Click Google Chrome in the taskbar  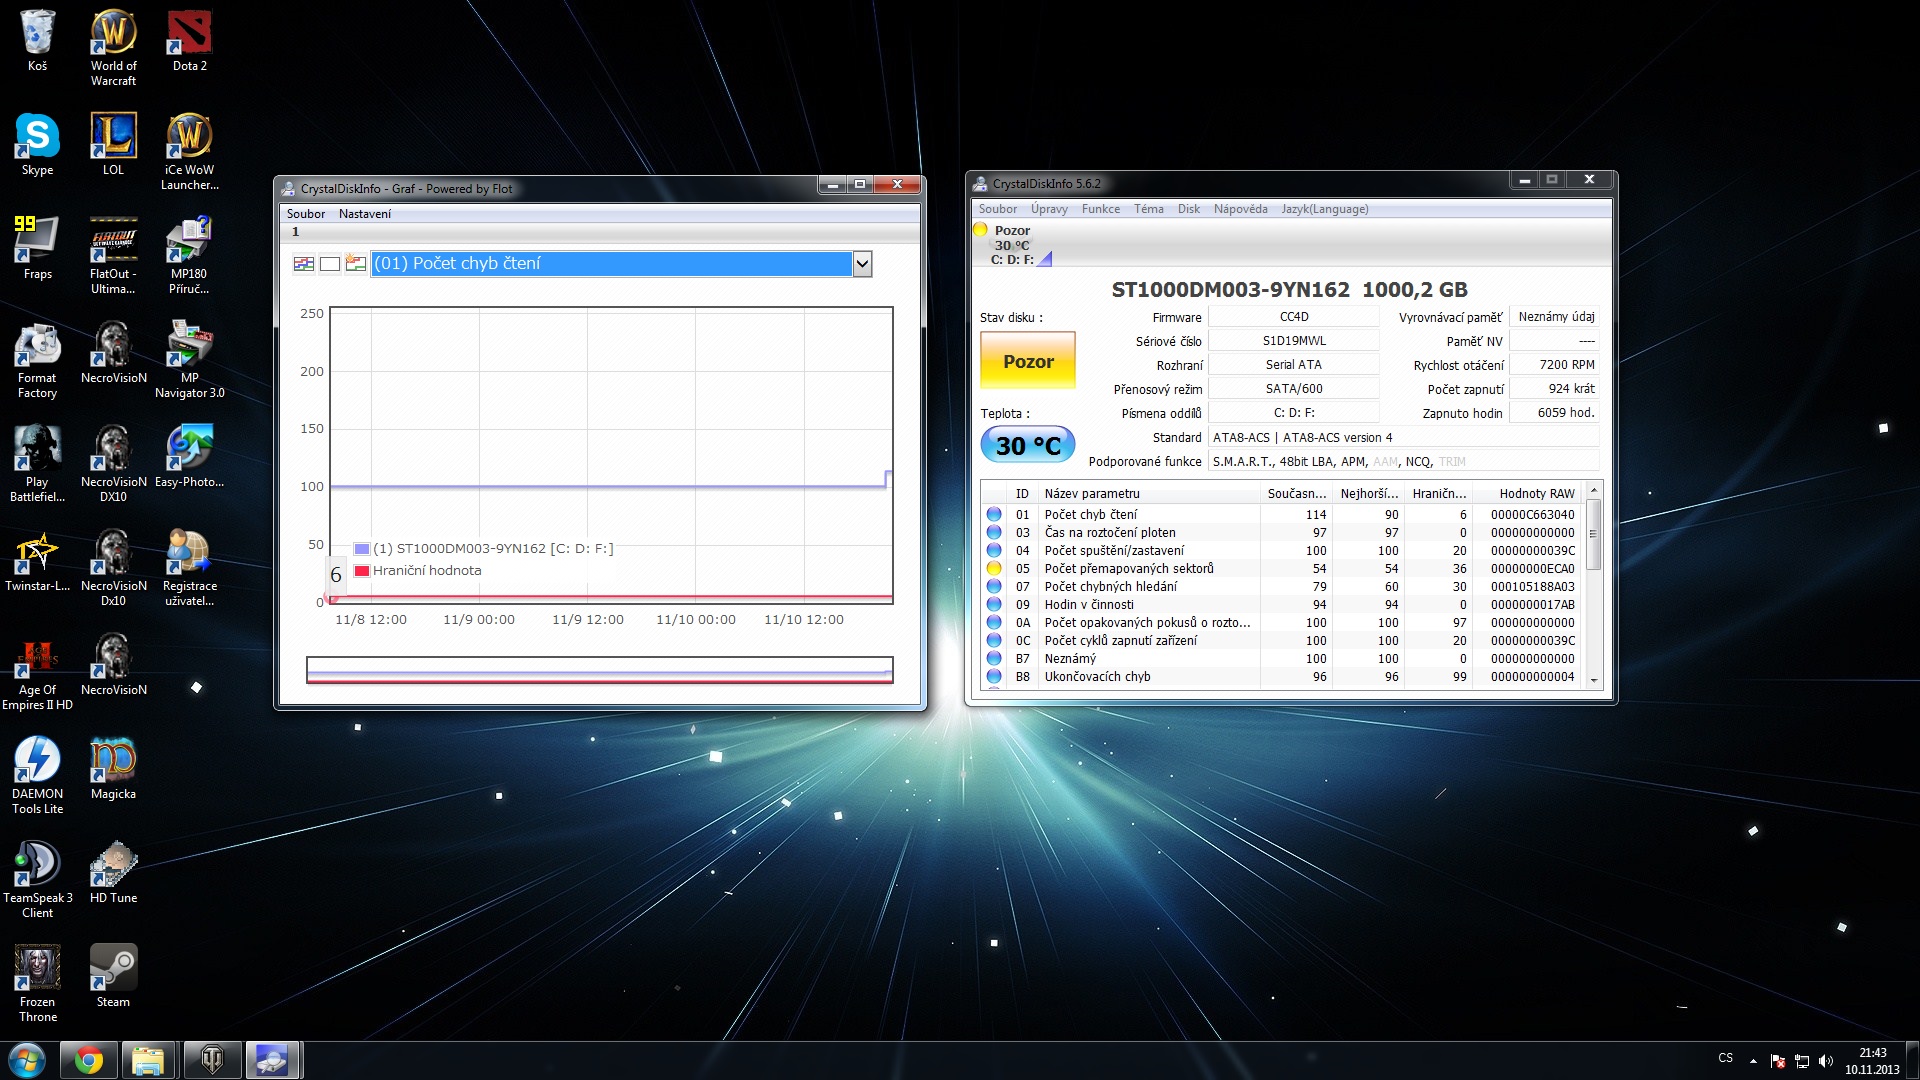point(88,1060)
